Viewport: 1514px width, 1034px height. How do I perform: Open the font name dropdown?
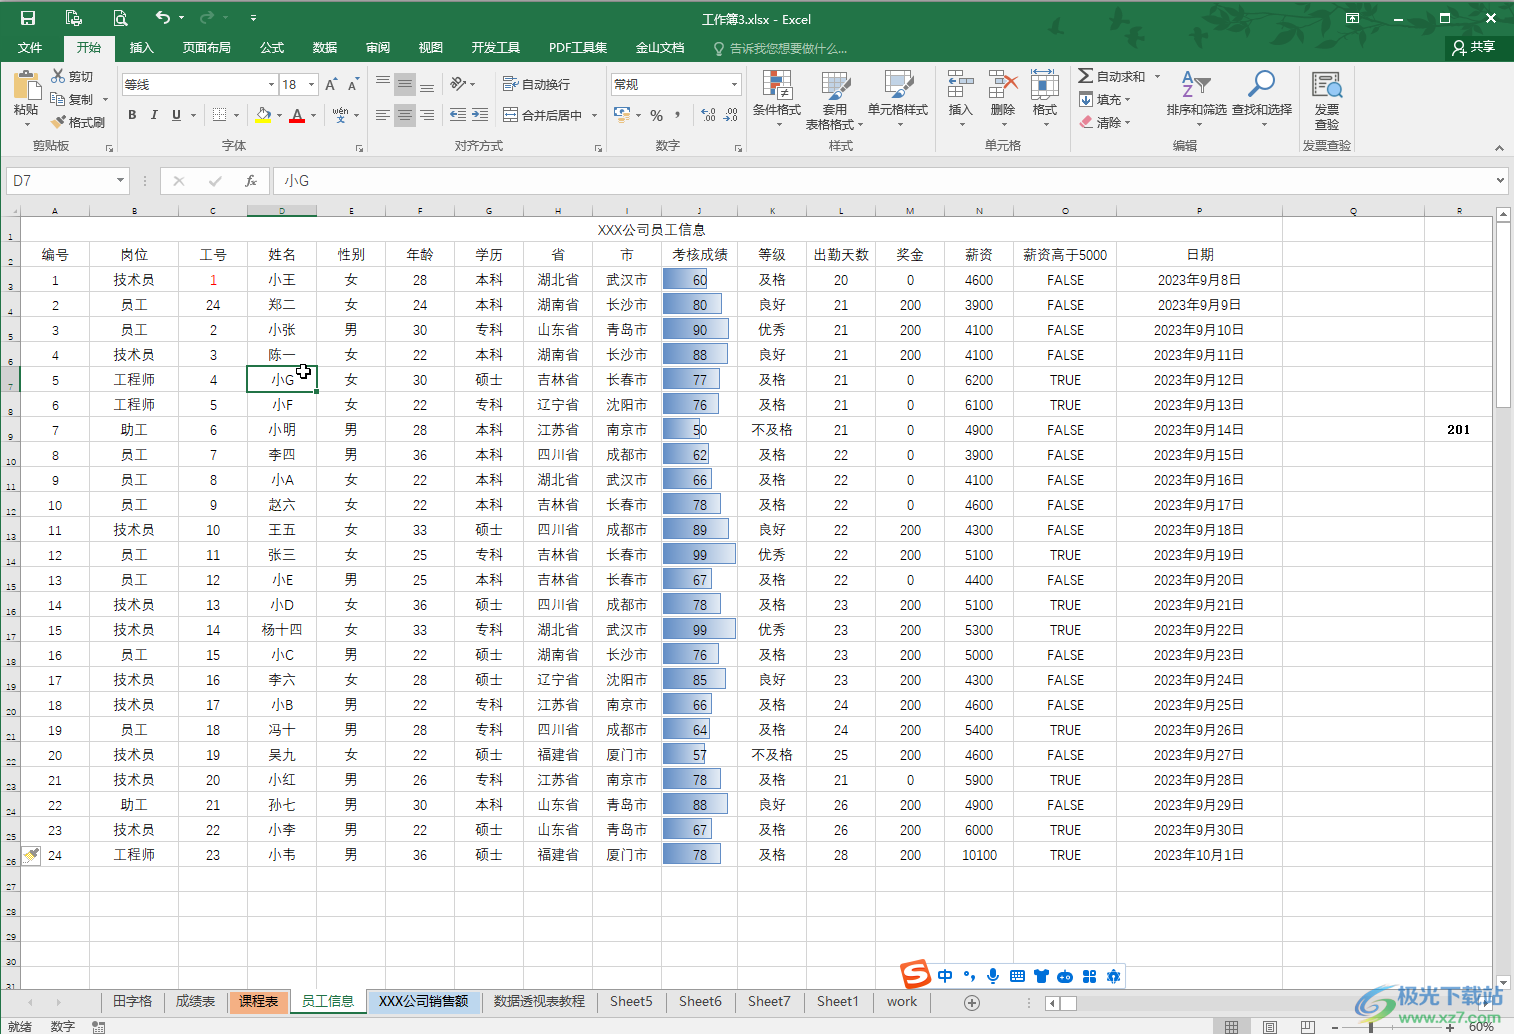271,85
